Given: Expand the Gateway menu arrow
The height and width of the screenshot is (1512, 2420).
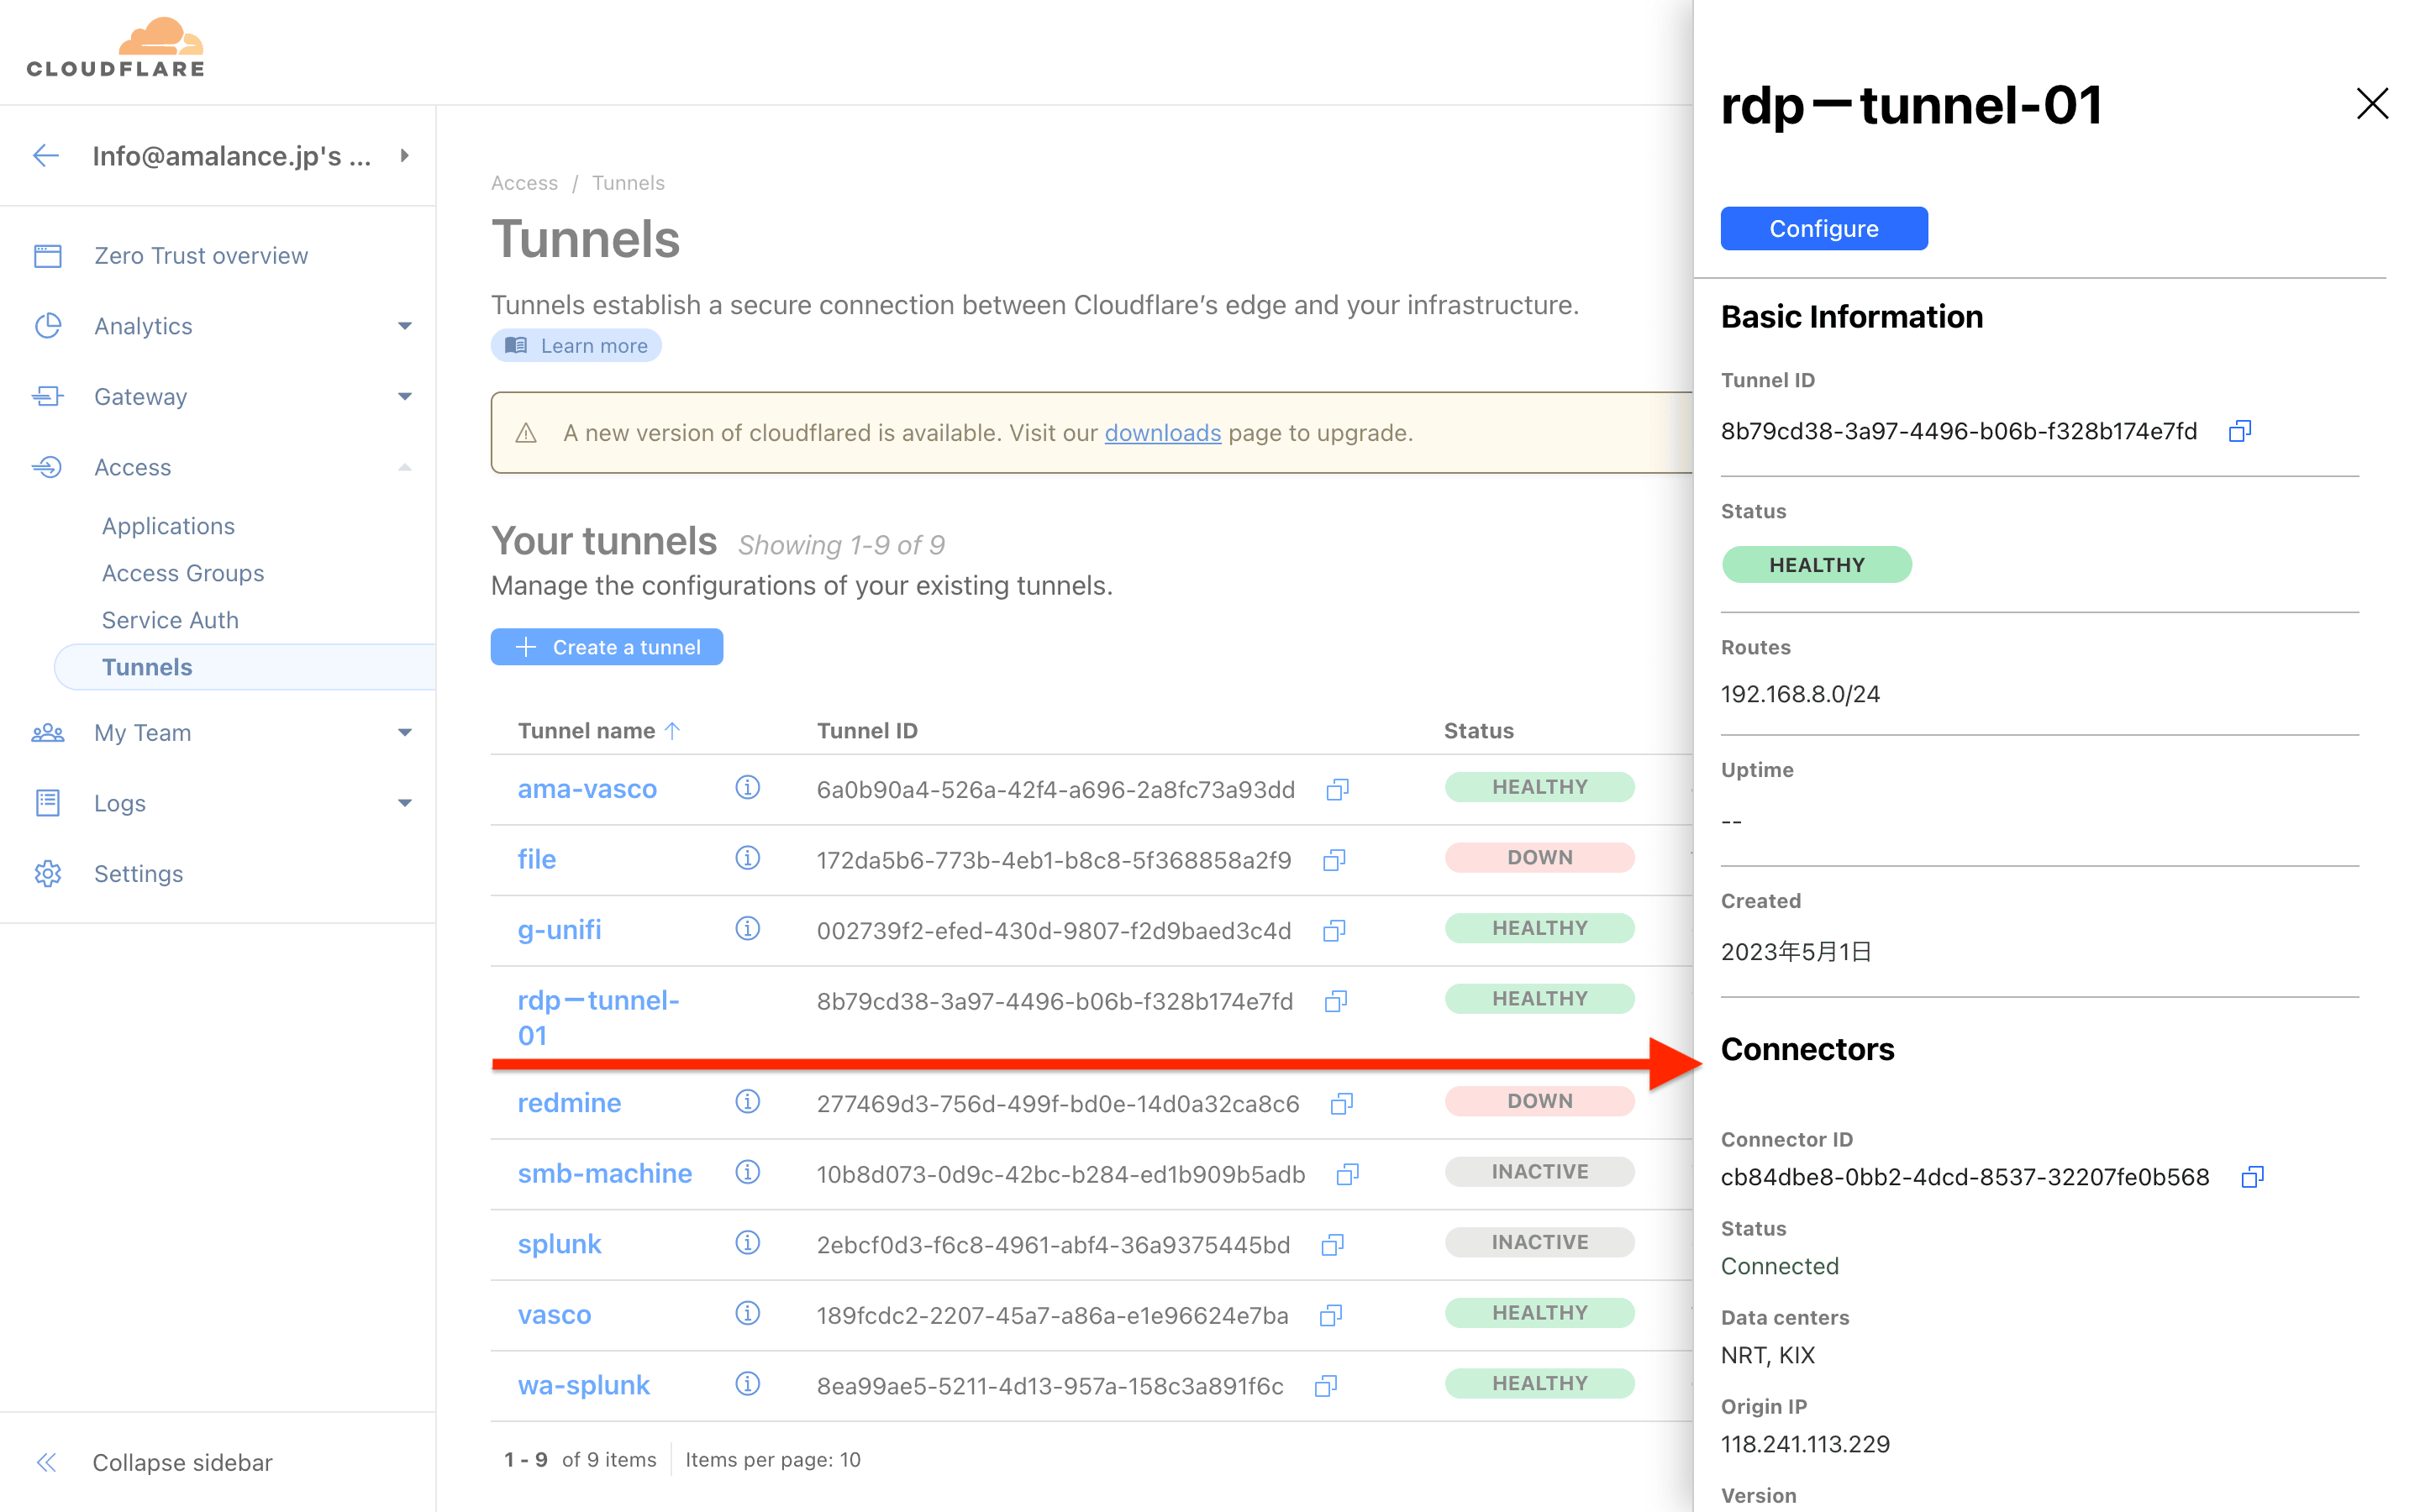Looking at the screenshot, I should [x=404, y=397].
